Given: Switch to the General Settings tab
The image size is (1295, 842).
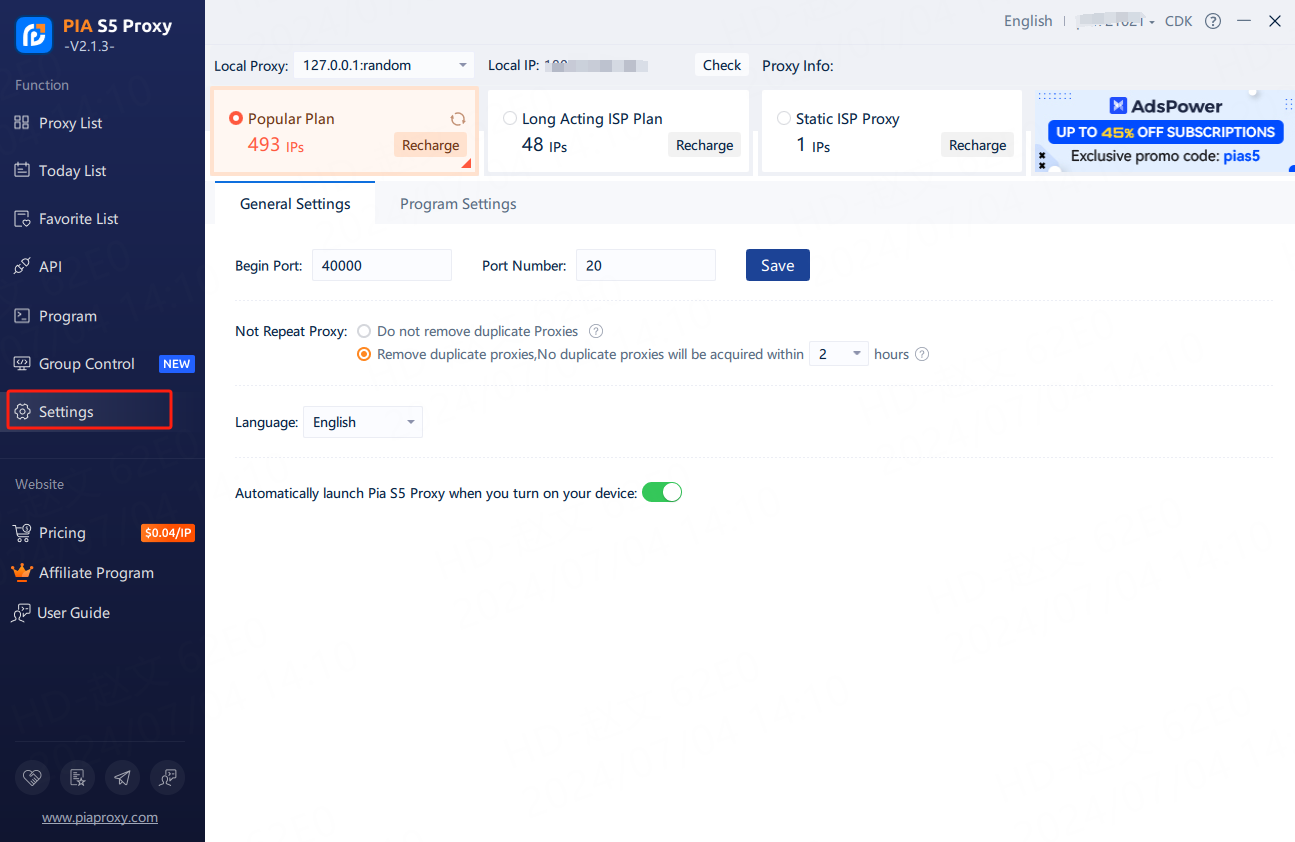Looking at the screenshot, I should (x=295, y=204).
